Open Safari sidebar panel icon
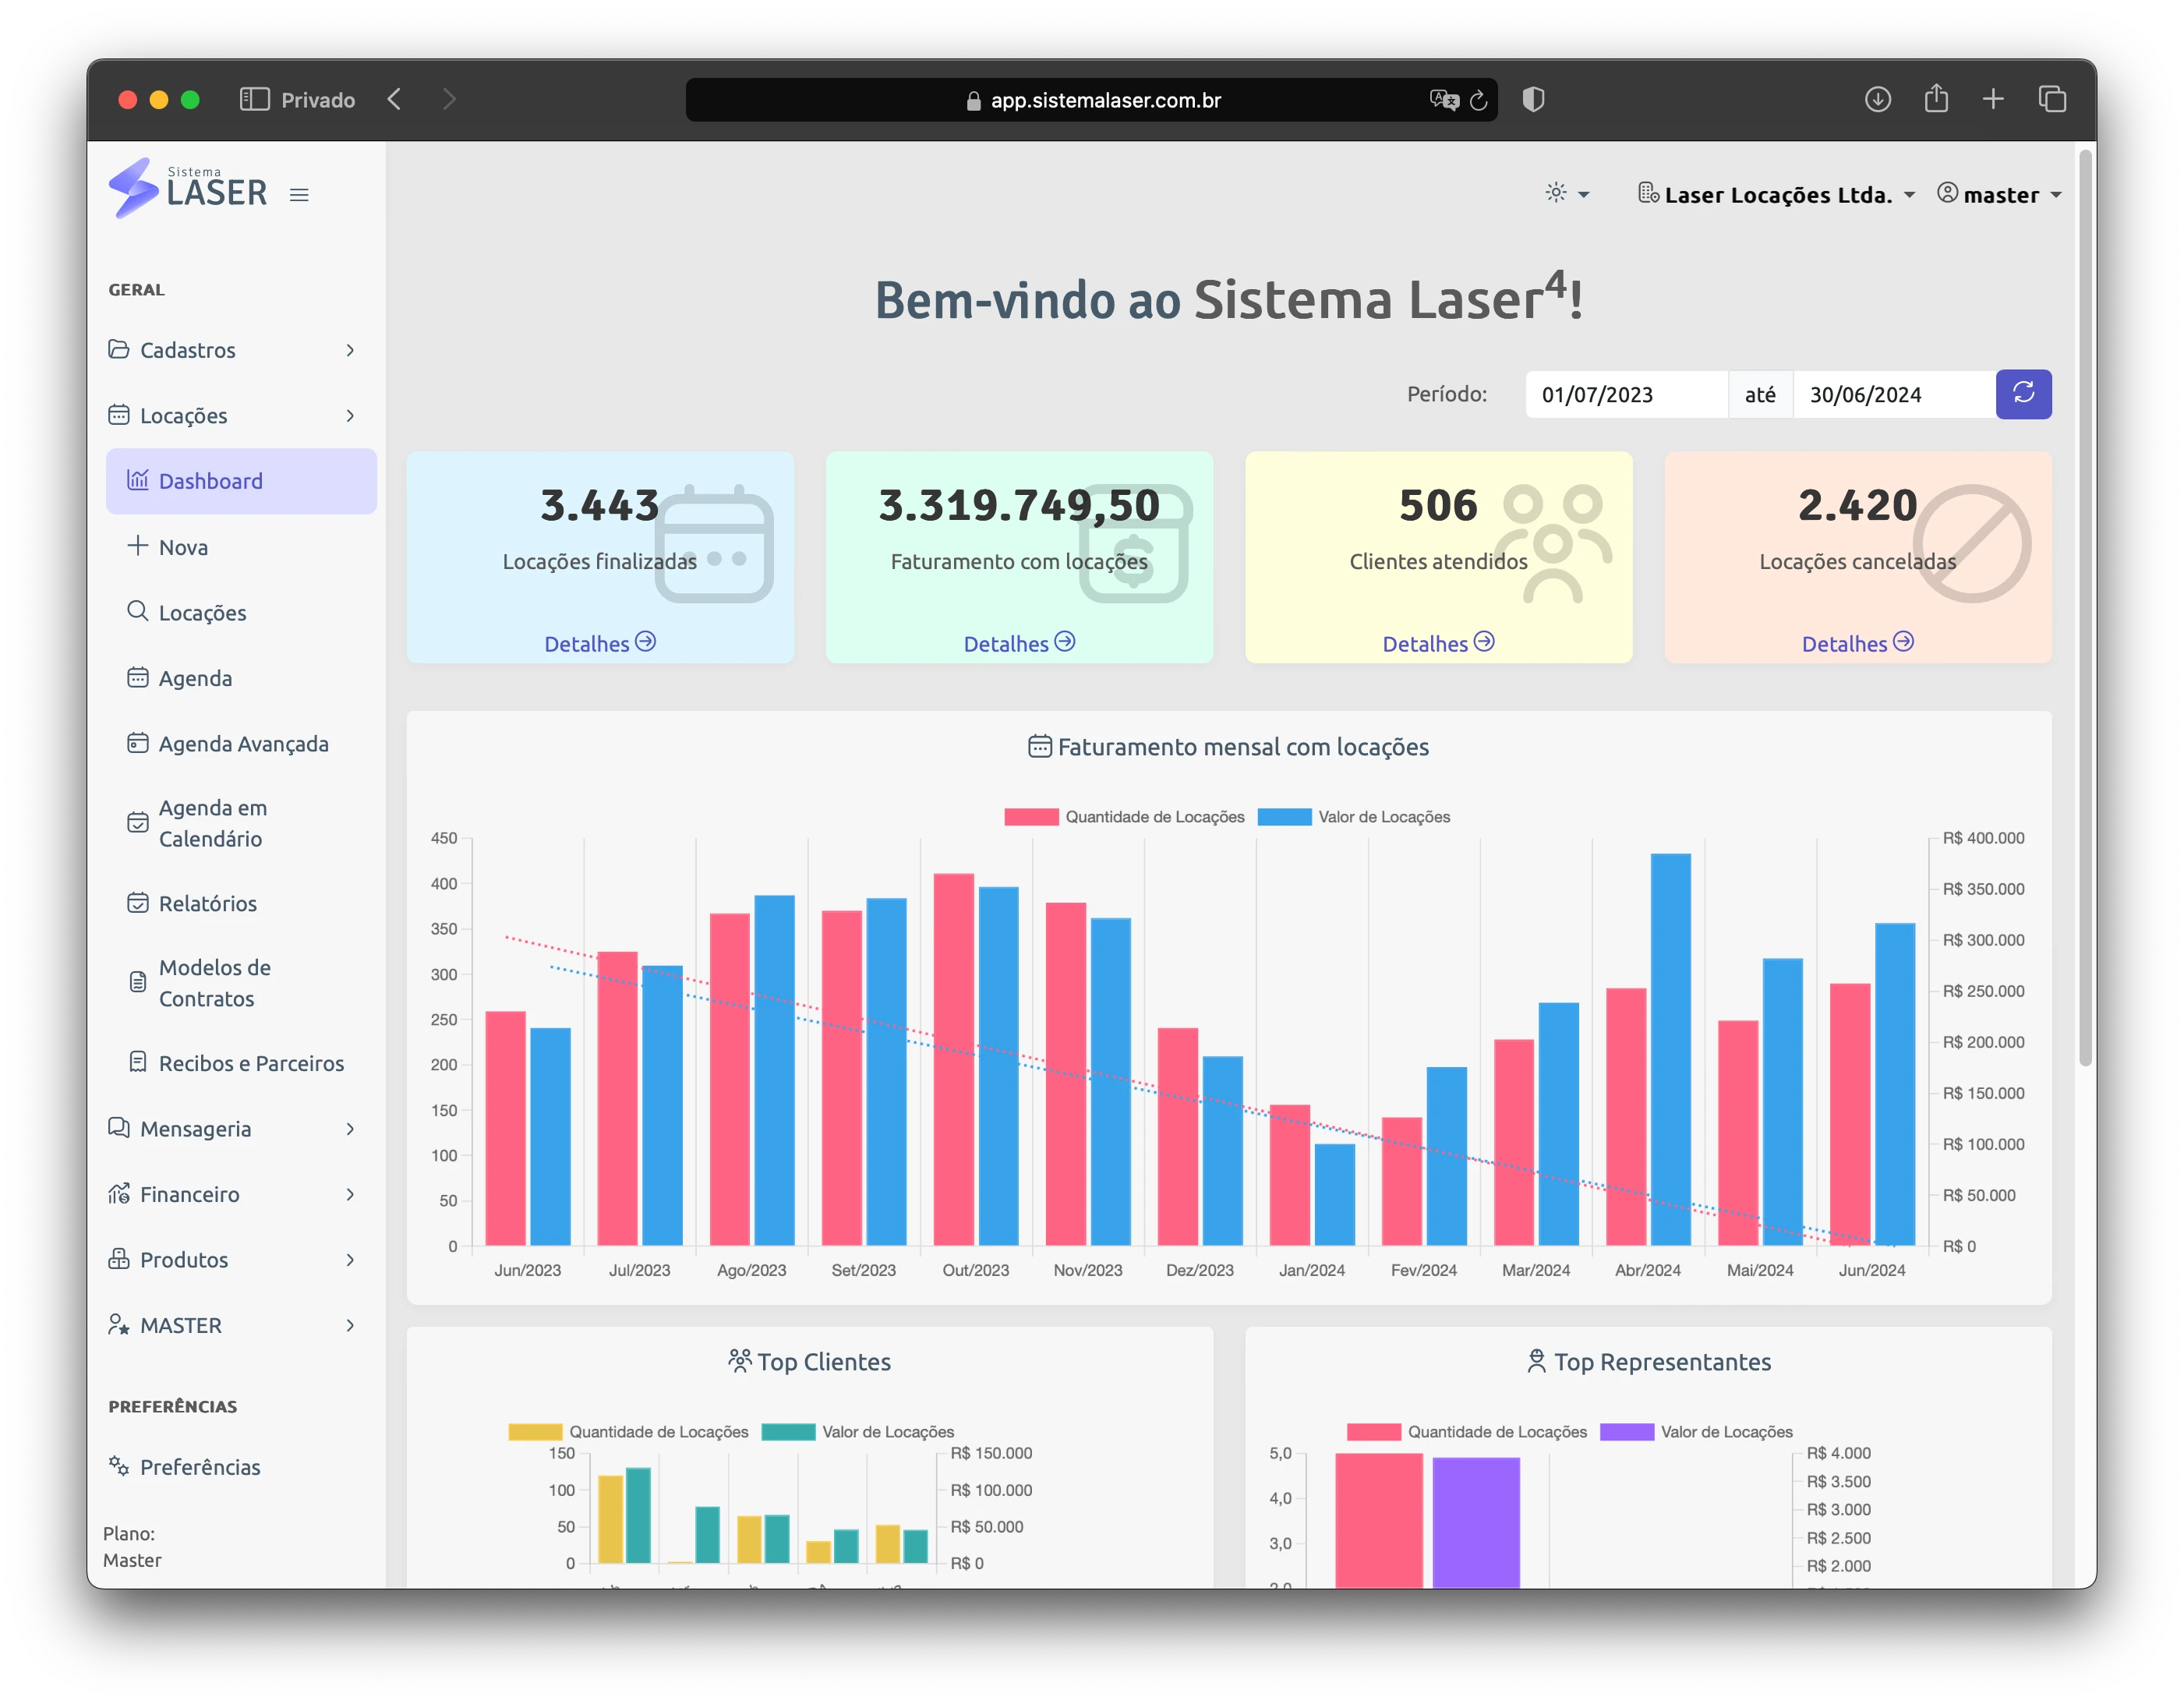Screen dimensions: 2184x1704 [x=254, y=99]
